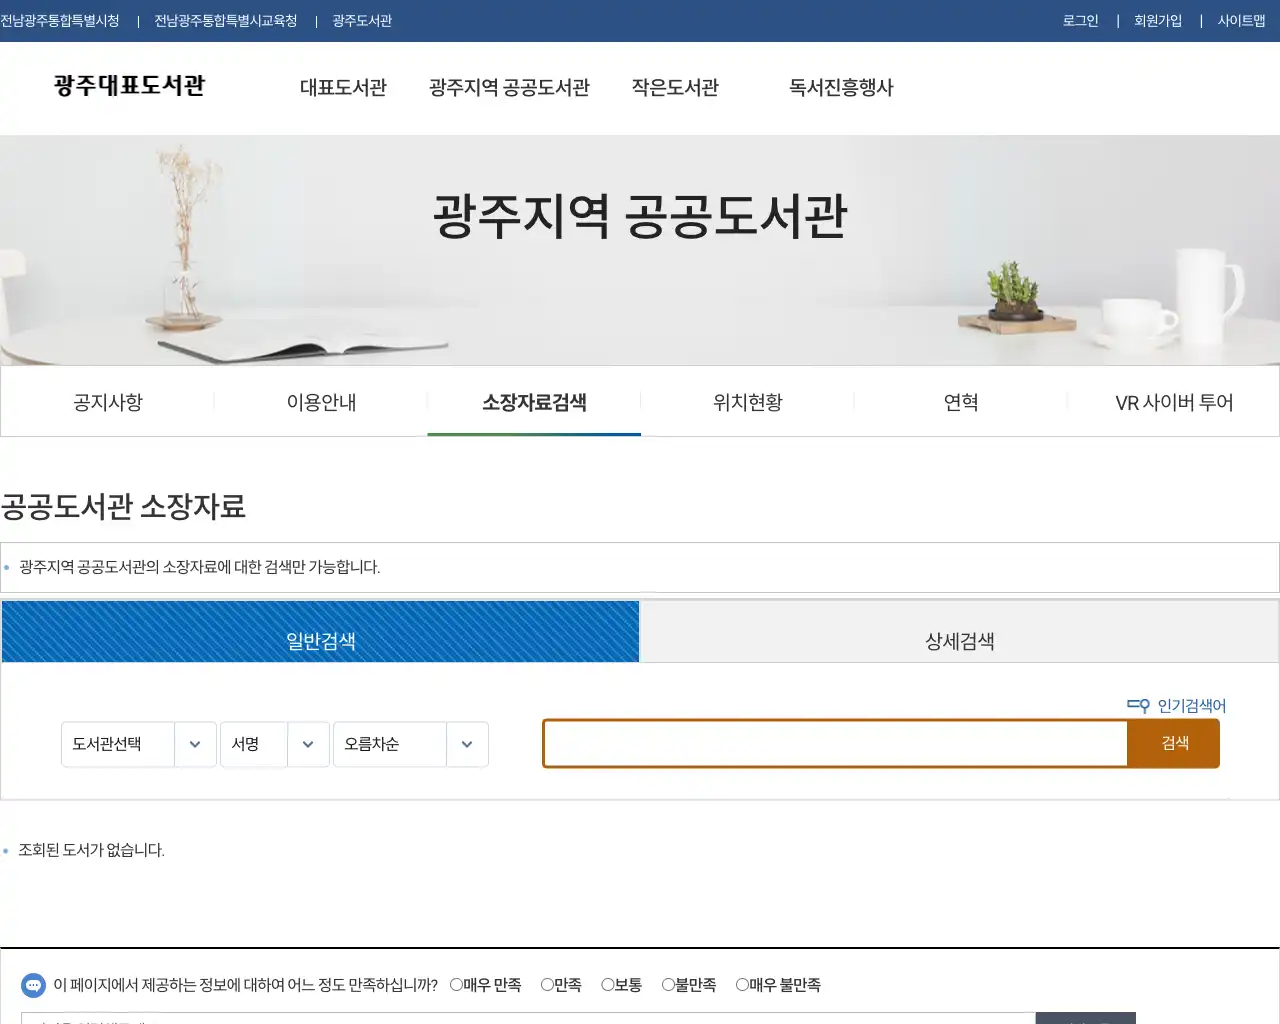Open the 작은도서관 main menu
The height and width of the screenshot is (1024, 1280).
tap(675, 88)
